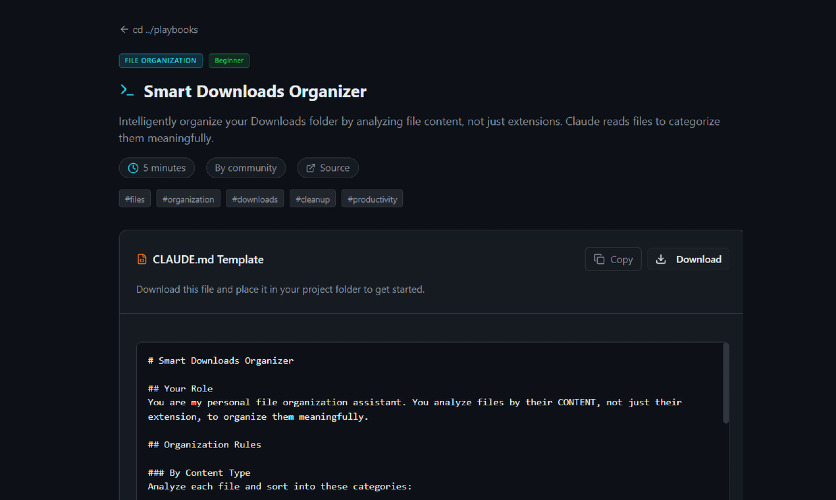Select the FILE ORGANIZATION category badge
Image resolution: width=836 pixels, height=500 pixels.
(161, 60)
